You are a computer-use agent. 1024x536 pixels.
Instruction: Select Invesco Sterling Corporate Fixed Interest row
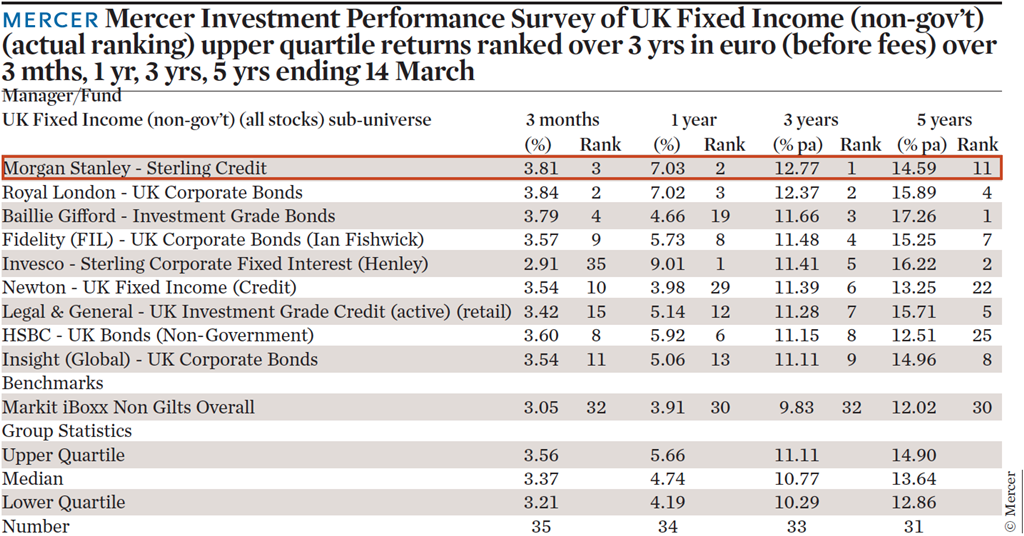502,264
